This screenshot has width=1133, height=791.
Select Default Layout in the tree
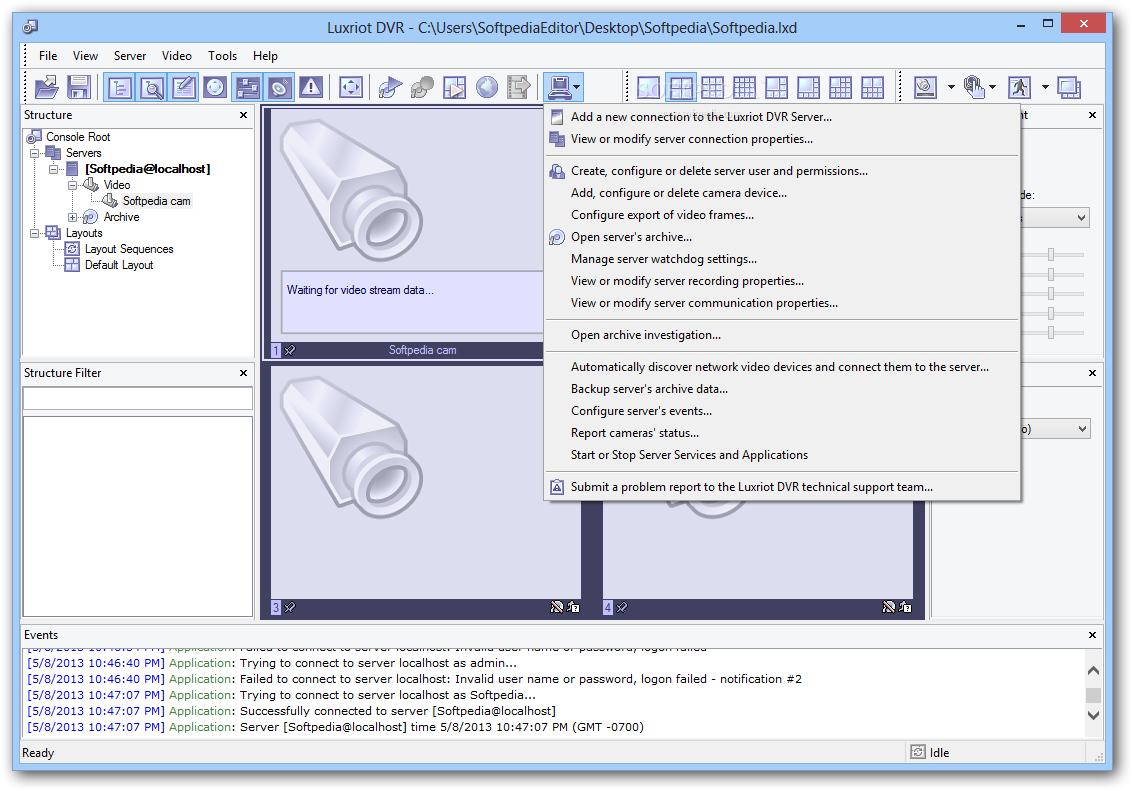click(x=119, y=265)
